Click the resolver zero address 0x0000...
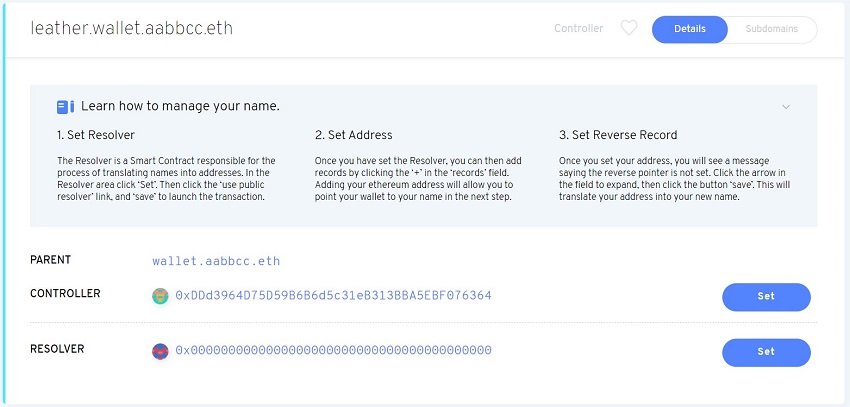Image resolution: width=850 pixels, height=407 pixels. click(333, 351)
